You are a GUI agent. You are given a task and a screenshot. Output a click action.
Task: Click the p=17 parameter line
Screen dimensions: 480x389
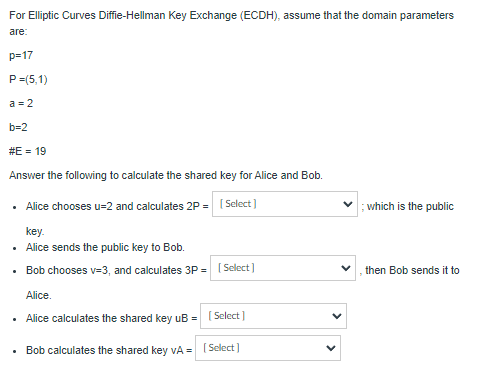[x=21, y=55]
